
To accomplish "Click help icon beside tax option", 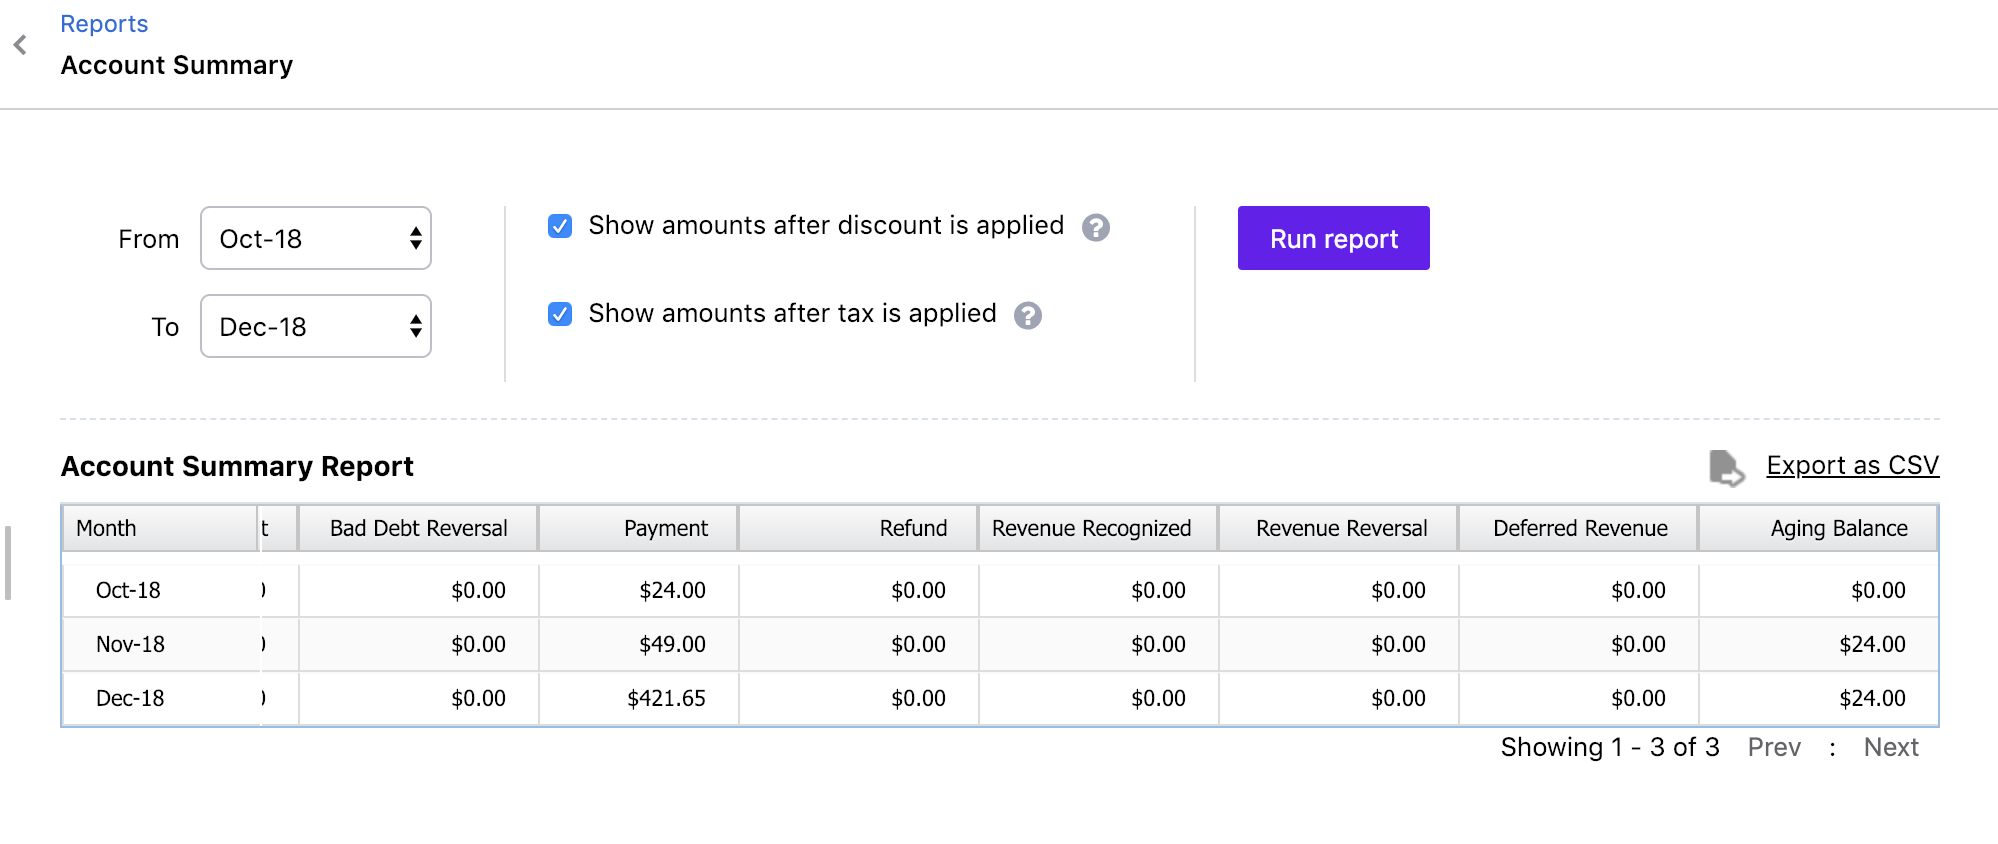I will (x=1028, y=316).
